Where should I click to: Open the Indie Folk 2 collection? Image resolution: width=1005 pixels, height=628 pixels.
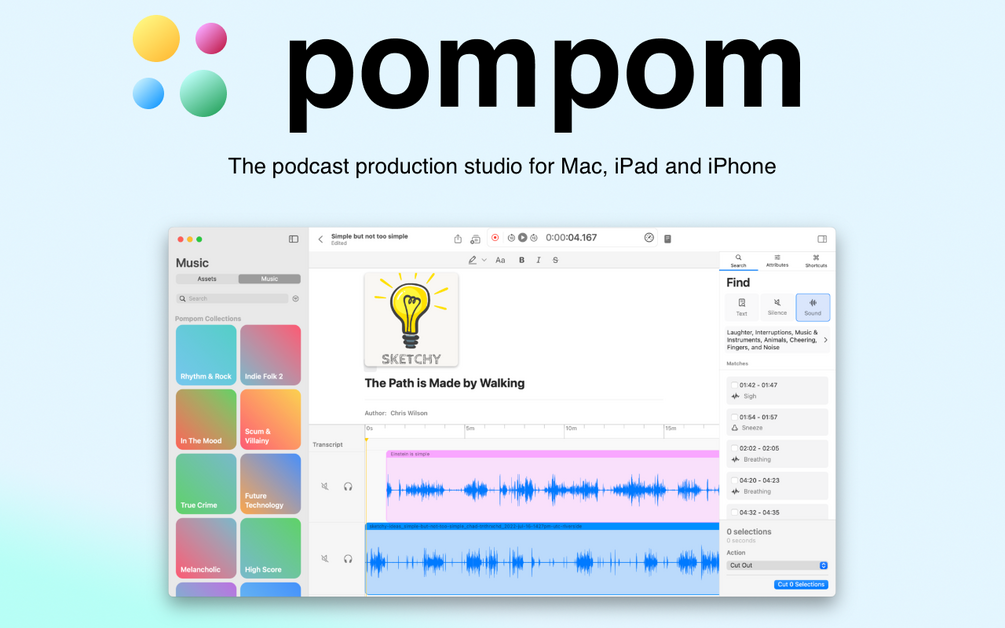(270, 355)
